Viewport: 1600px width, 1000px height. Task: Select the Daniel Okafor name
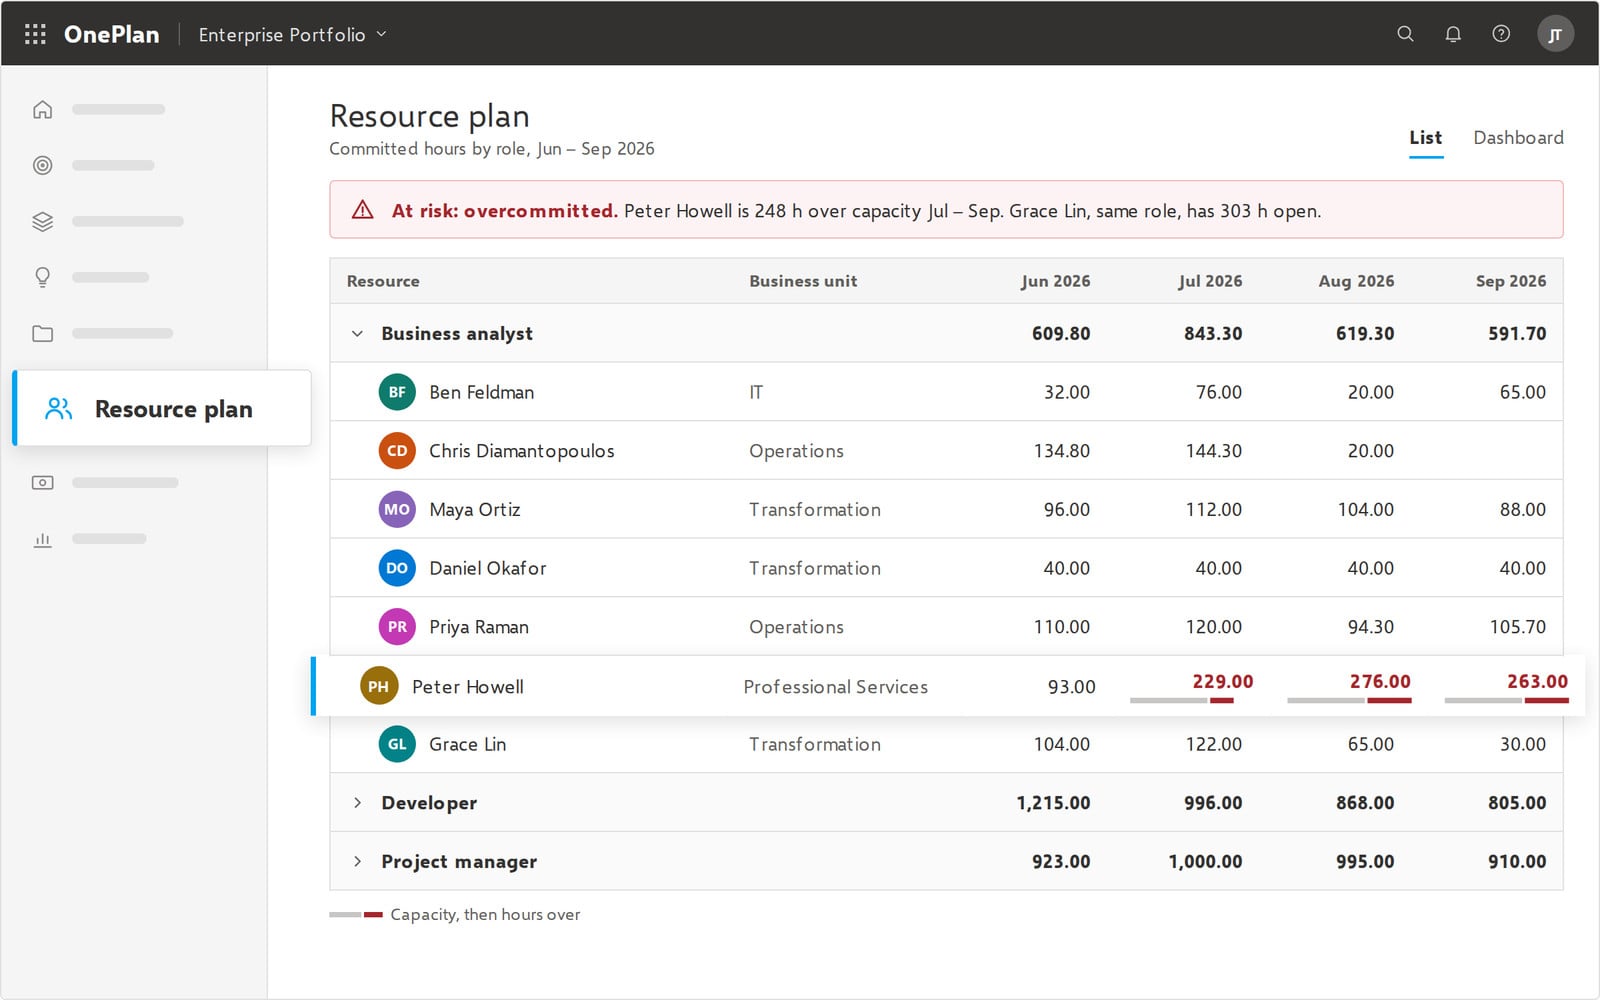(x=488, y=568)
